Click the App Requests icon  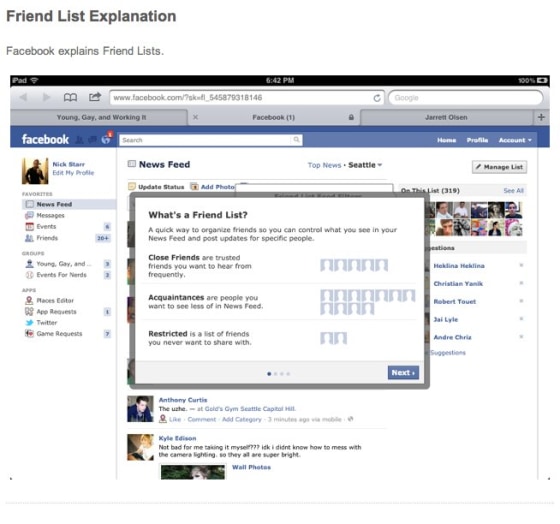pyautogui.click(x=29, y=311)
